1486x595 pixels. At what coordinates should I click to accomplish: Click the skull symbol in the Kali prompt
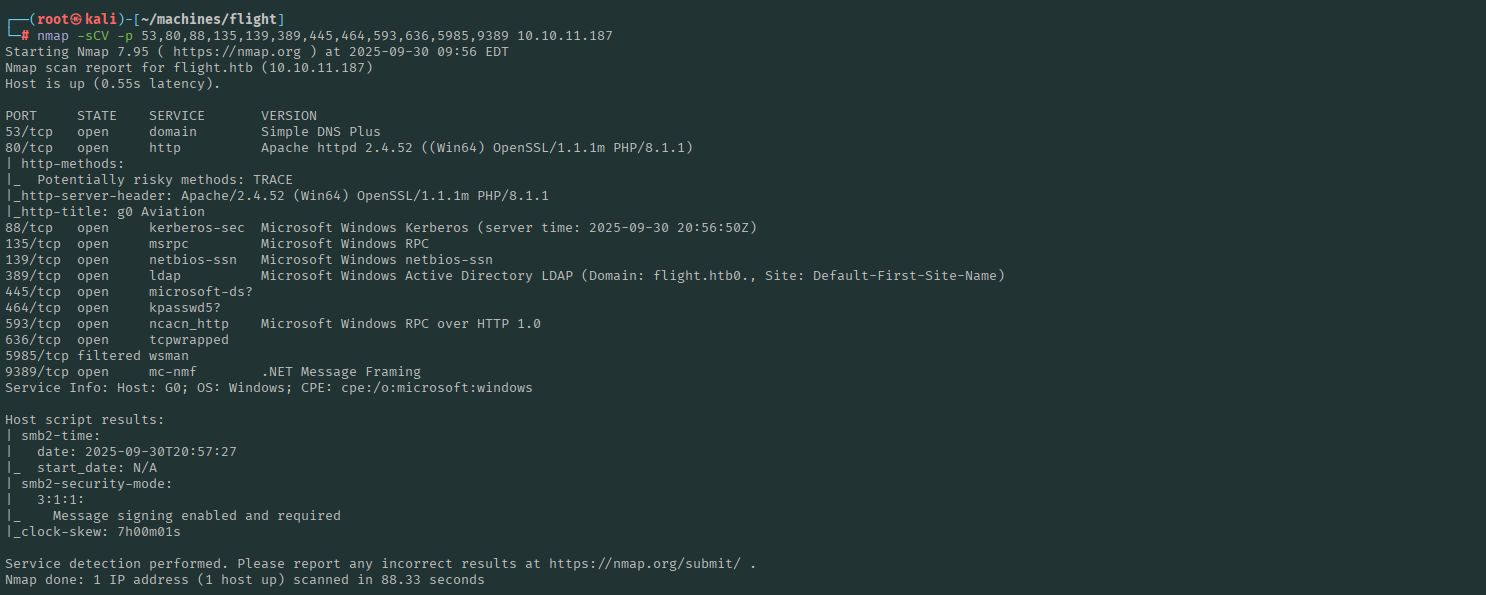click(74, 19)
